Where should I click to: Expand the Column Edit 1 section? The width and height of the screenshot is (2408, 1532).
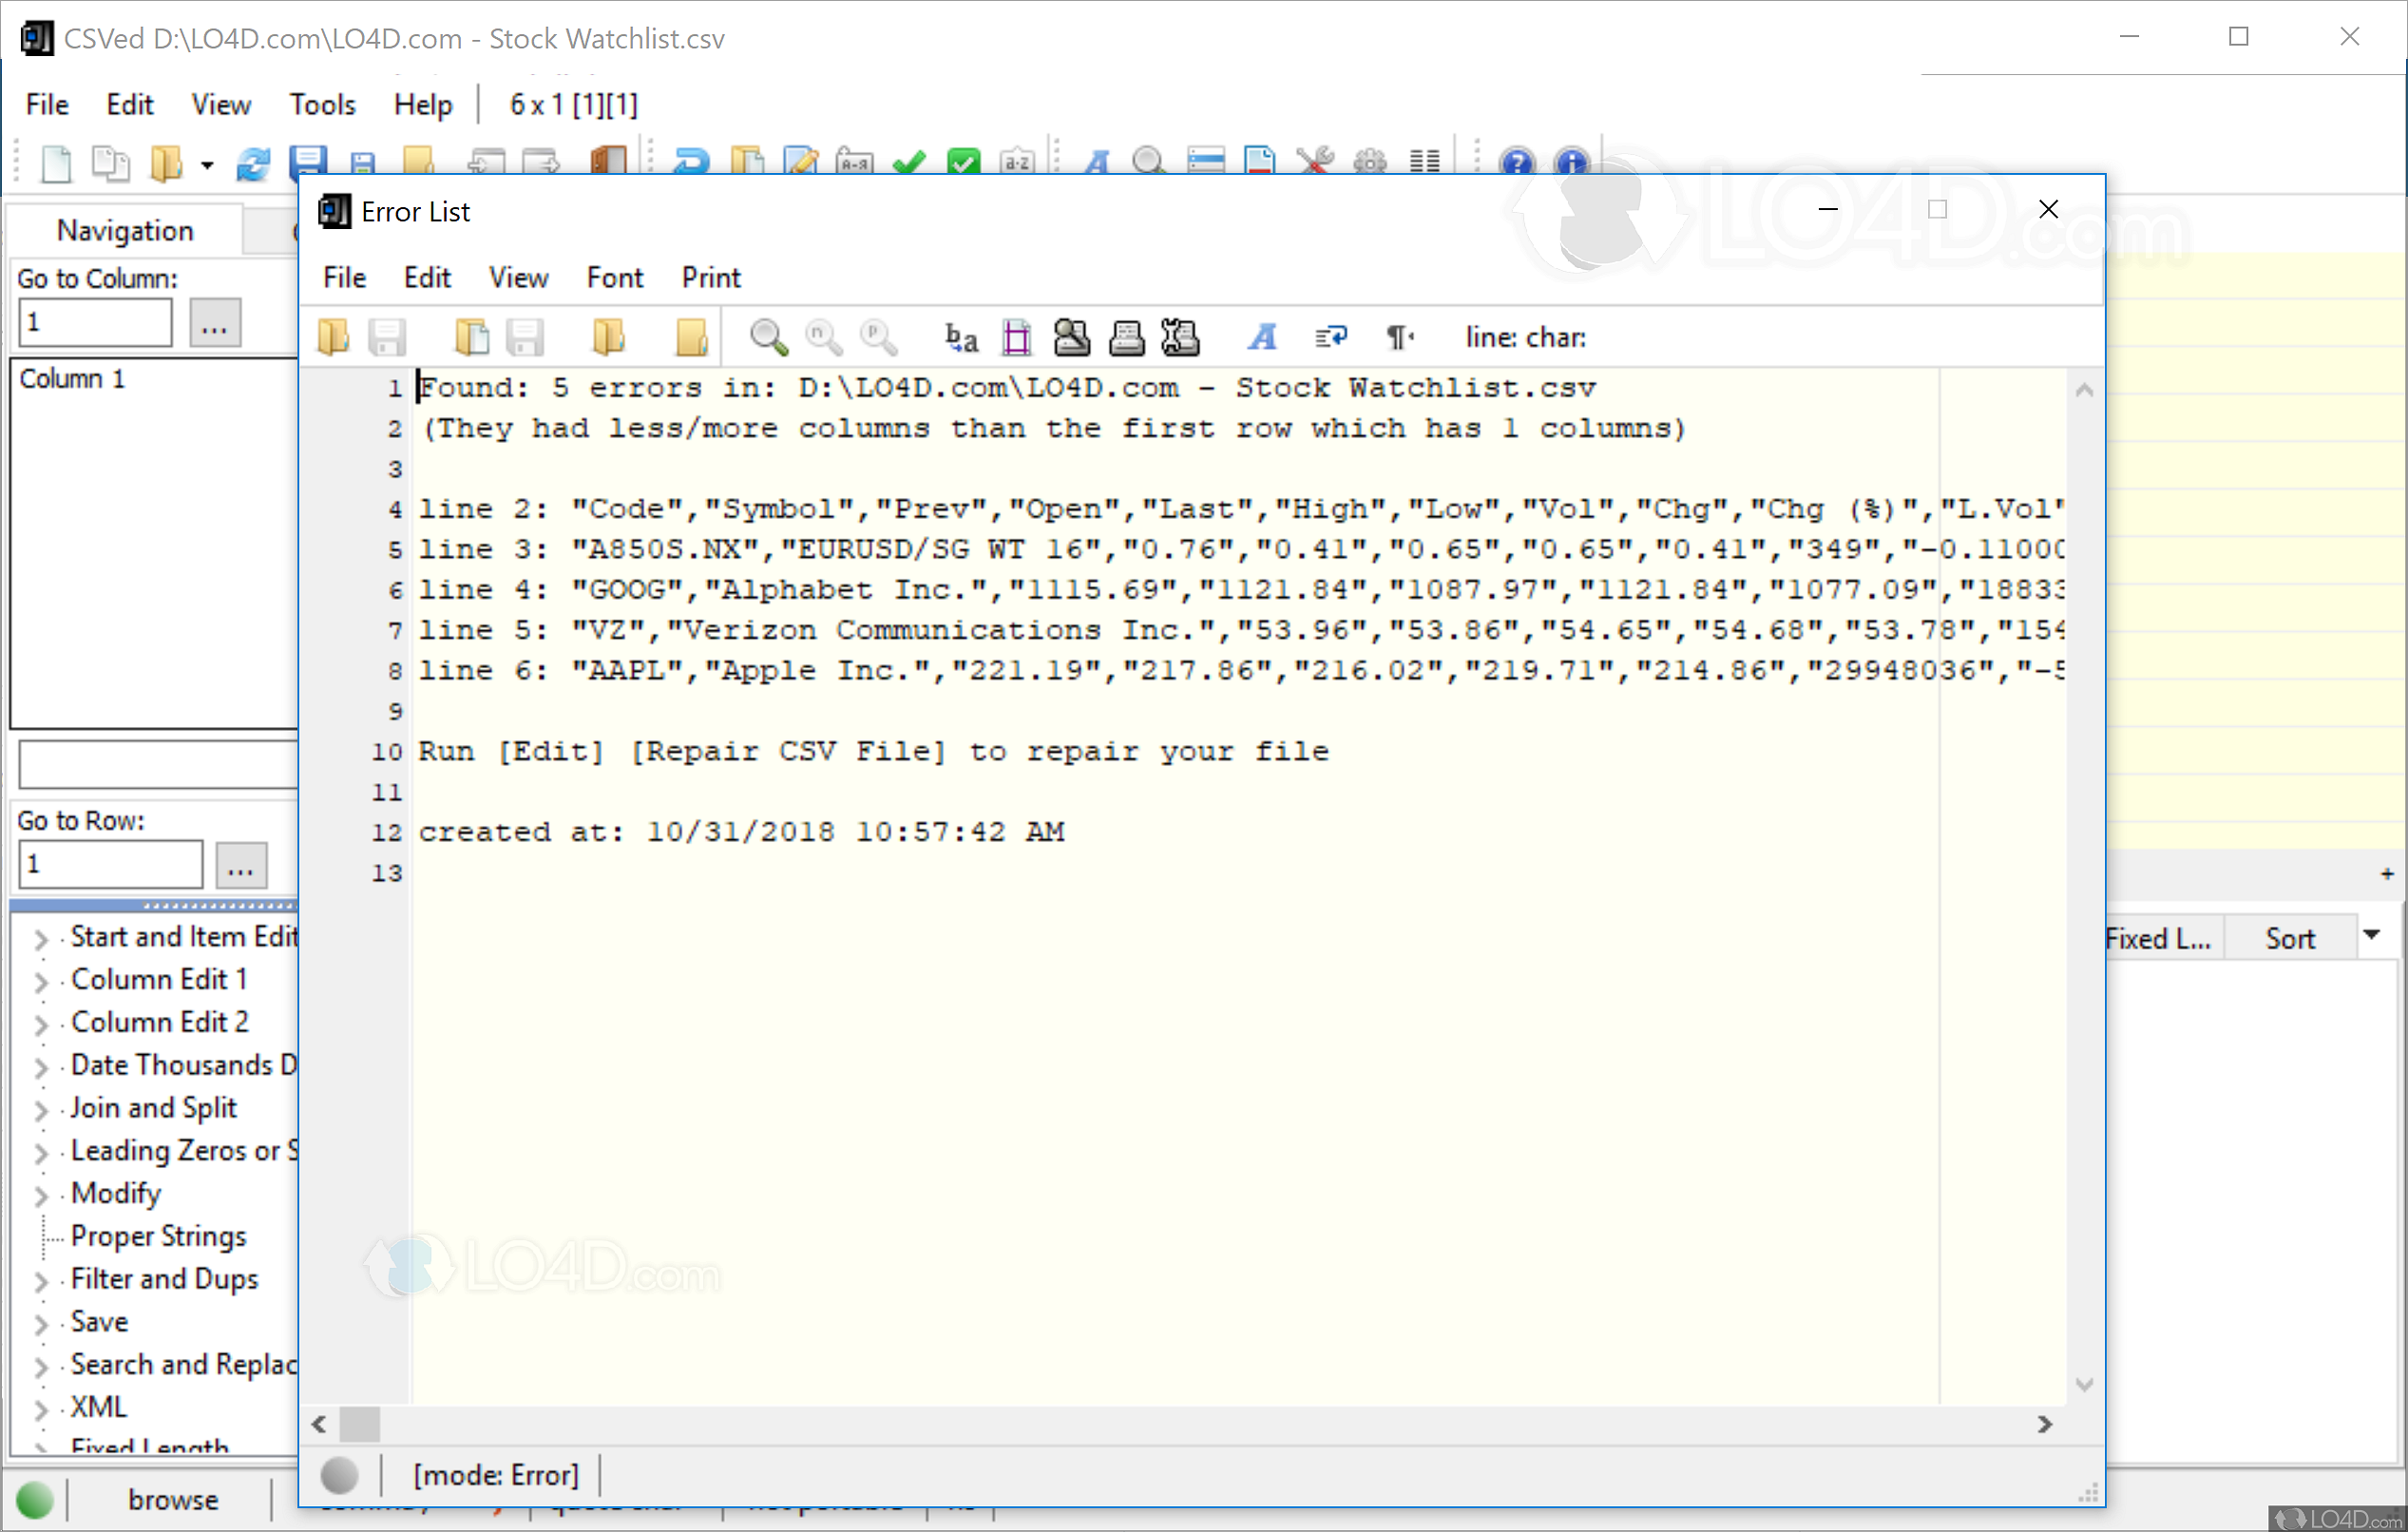click(x=40, y=980)
